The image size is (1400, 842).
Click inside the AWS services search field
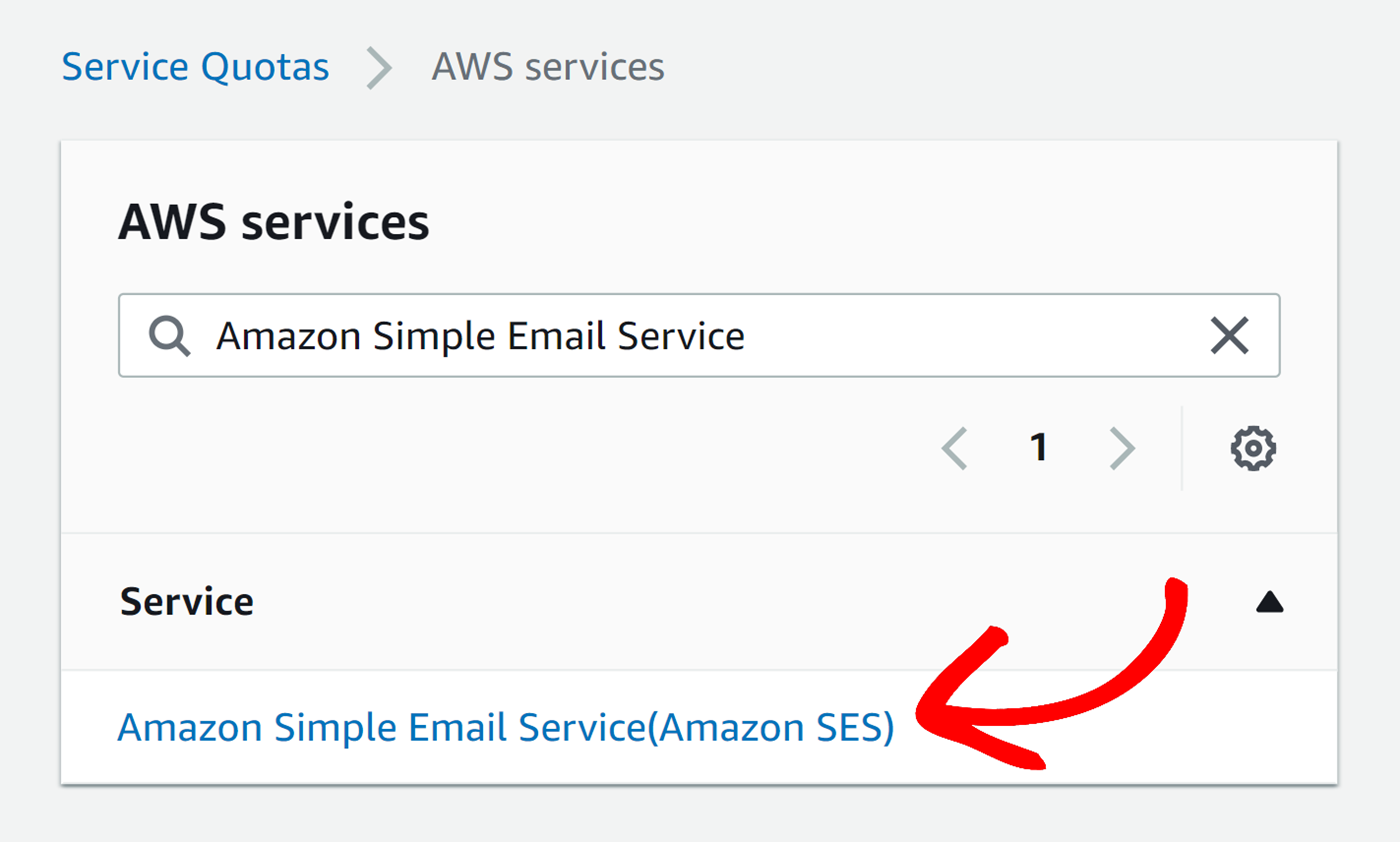[x=600, y=336]
